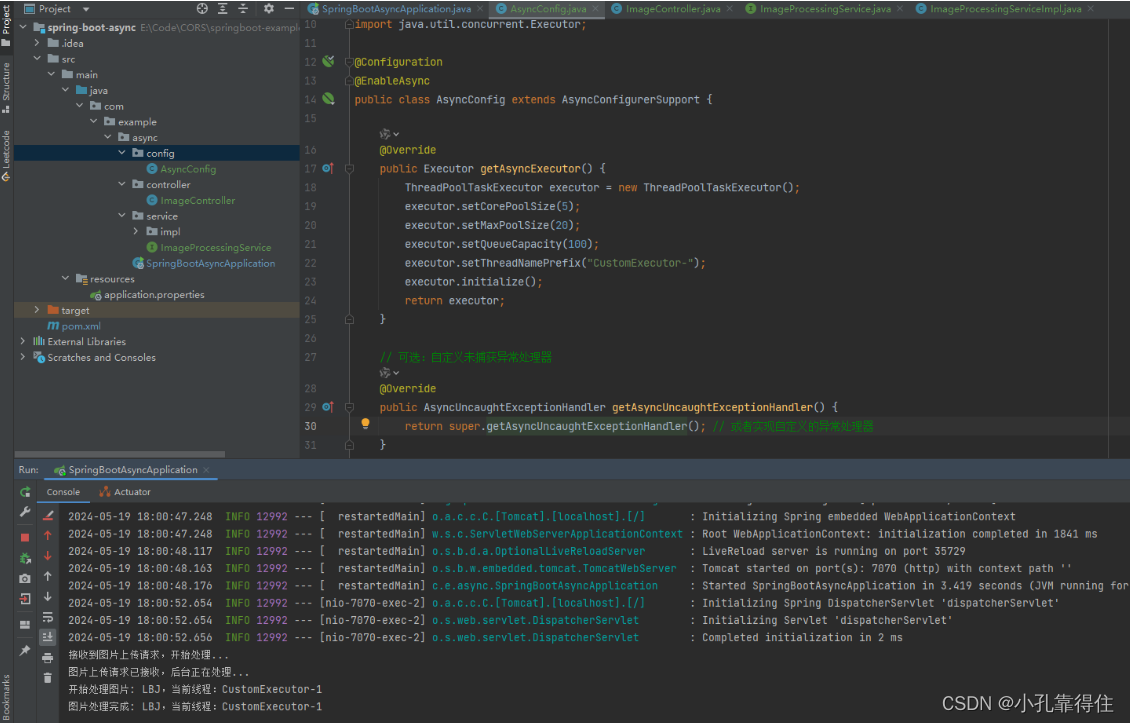1130x723 pixels.
Task: Collapse all Project tree nodes with the toolbar icon
Action: point(244,8)
